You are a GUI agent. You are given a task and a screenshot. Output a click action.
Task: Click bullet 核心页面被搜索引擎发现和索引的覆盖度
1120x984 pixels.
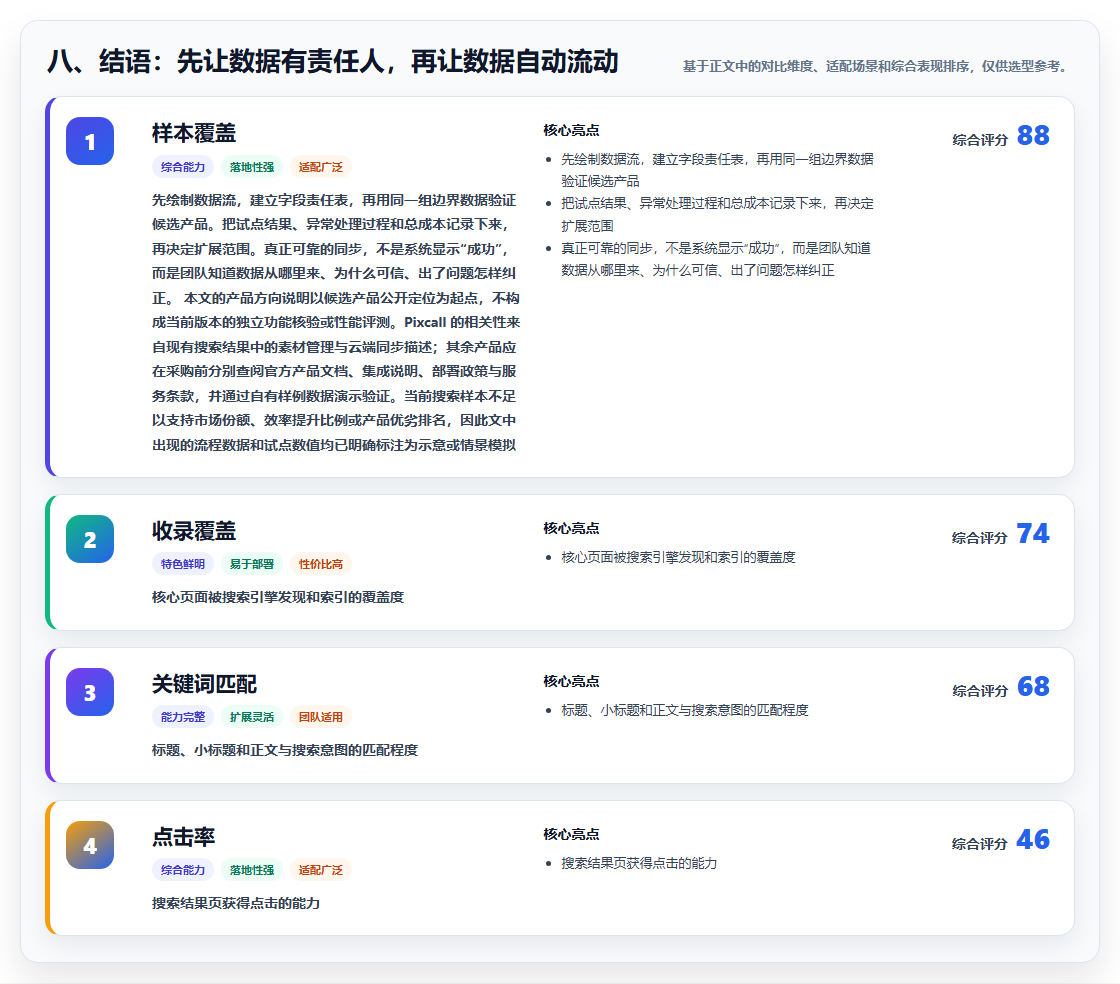coord(678,557)
